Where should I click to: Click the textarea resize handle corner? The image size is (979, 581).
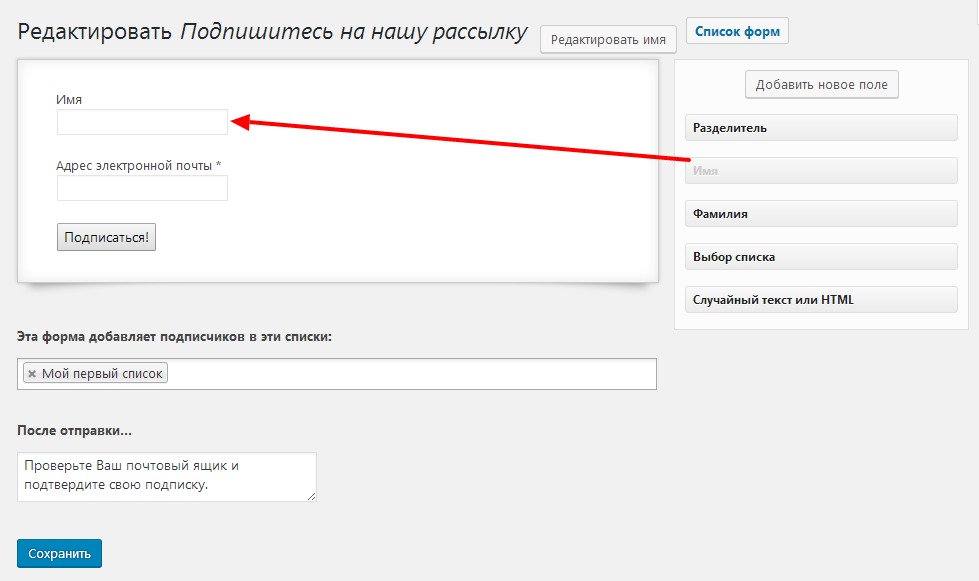point(311,496)
